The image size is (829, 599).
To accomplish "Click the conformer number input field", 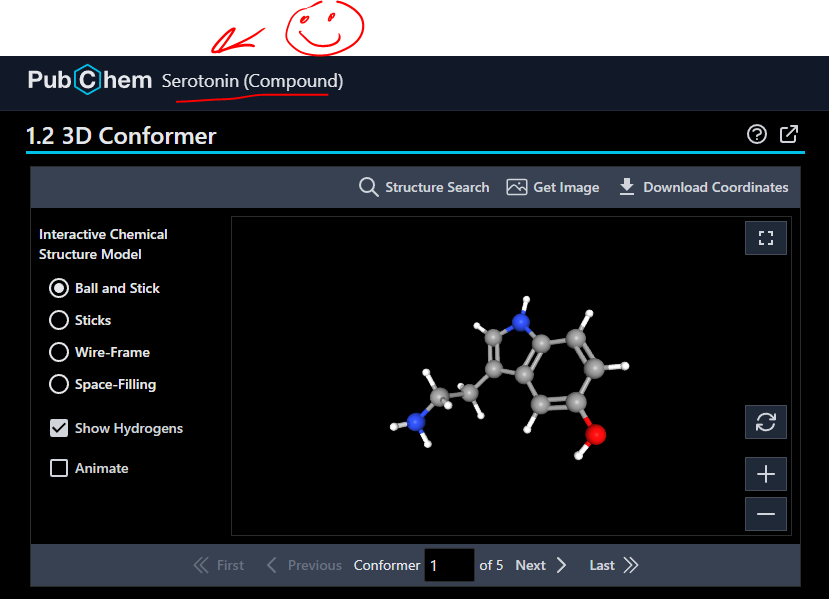I will click(x=449, y=565).
